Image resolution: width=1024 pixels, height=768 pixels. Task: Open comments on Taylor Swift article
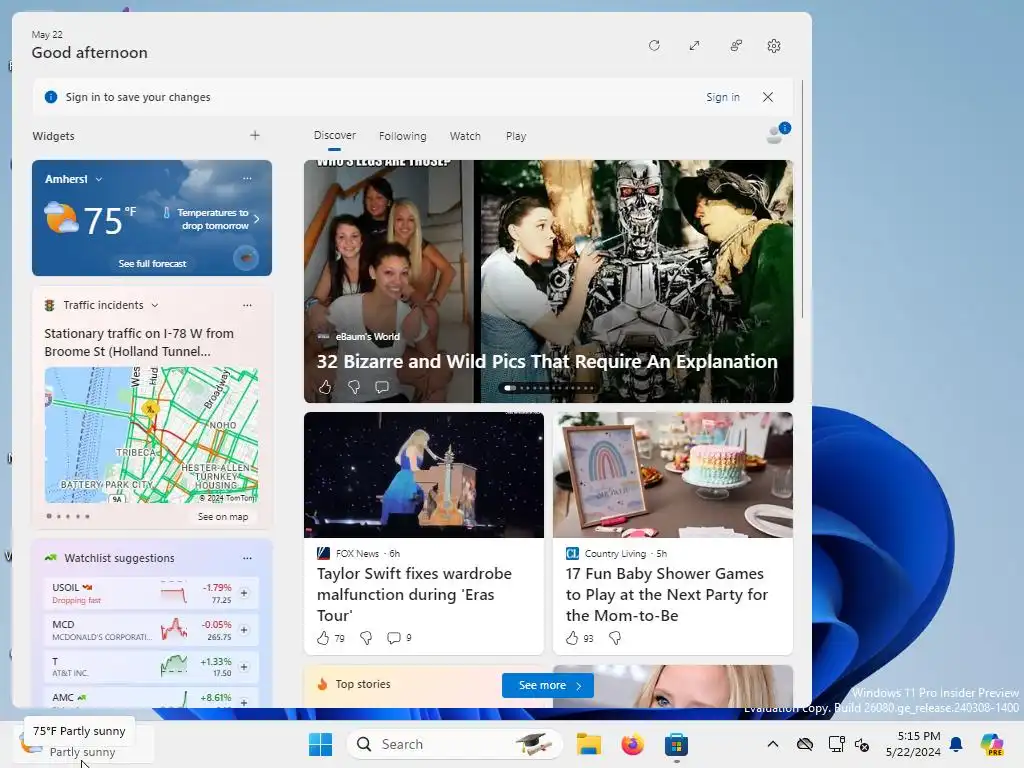[x=394, y=638]
